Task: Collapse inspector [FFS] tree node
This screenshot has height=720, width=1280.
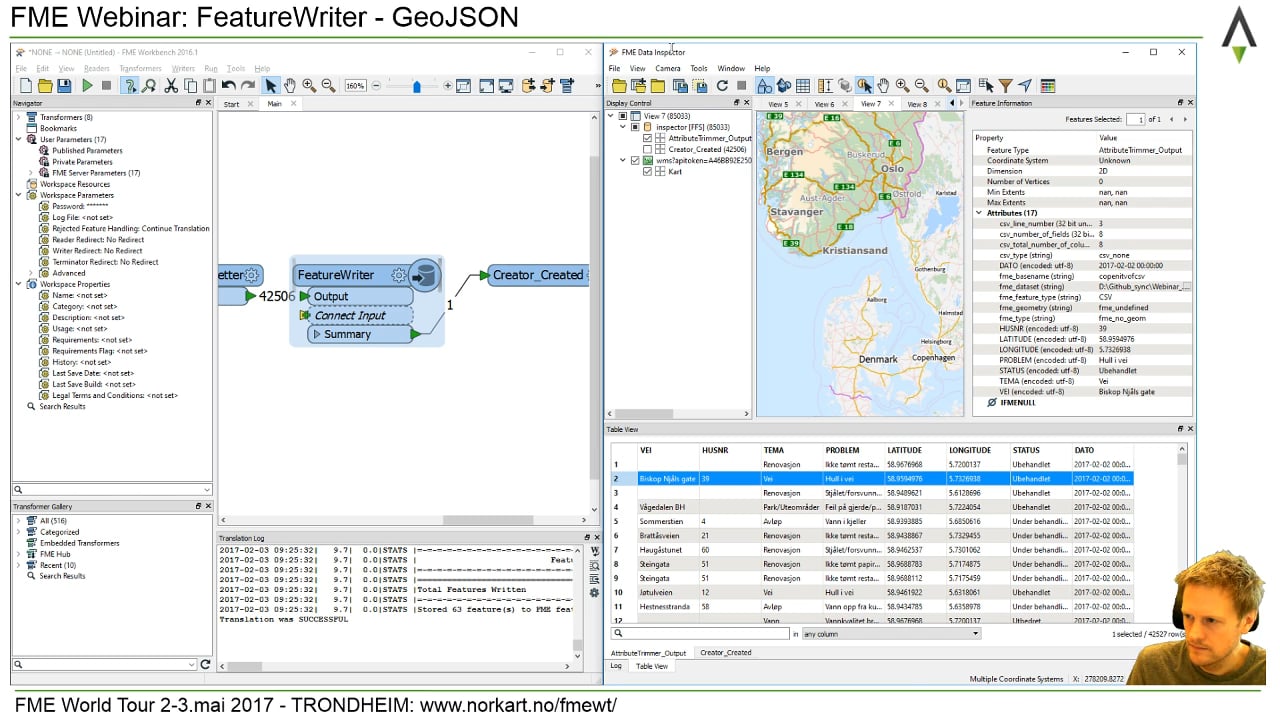Action: point(623,128)
